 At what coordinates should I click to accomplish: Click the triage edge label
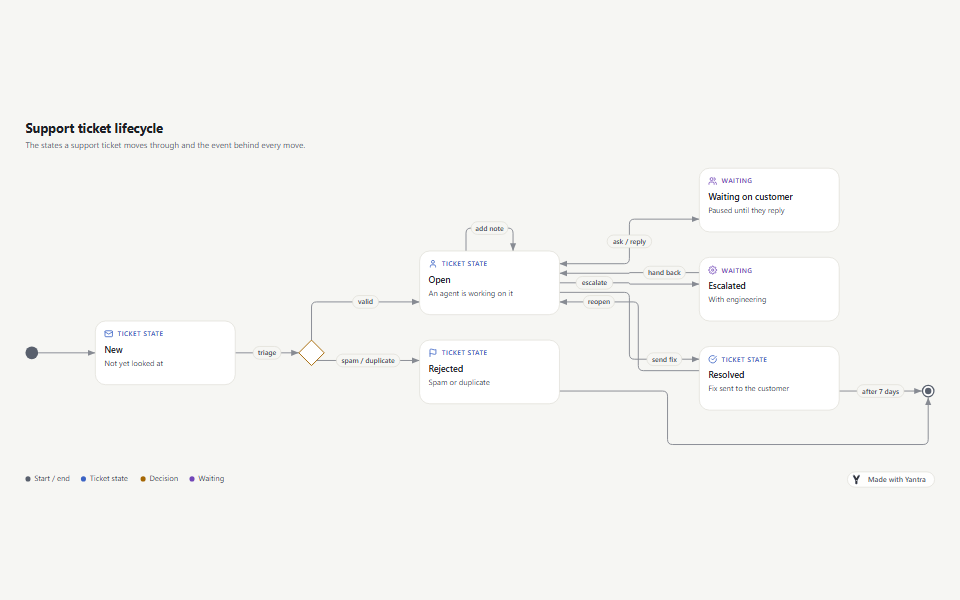pyautogui.click(x=267, y=353)
